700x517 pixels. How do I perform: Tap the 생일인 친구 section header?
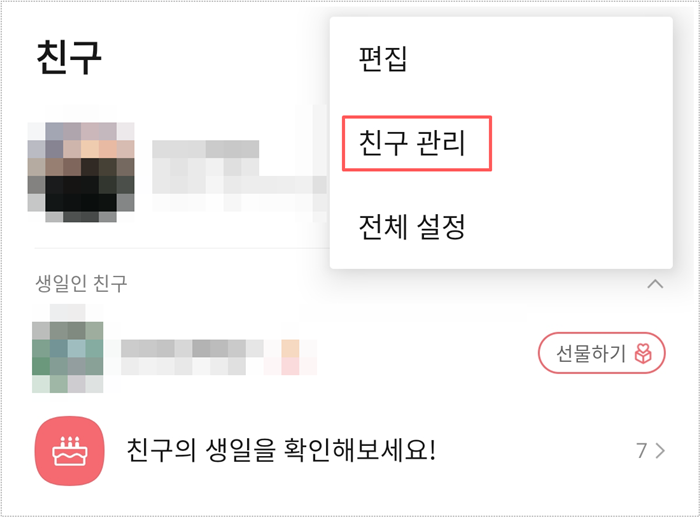tap(81, 284)
